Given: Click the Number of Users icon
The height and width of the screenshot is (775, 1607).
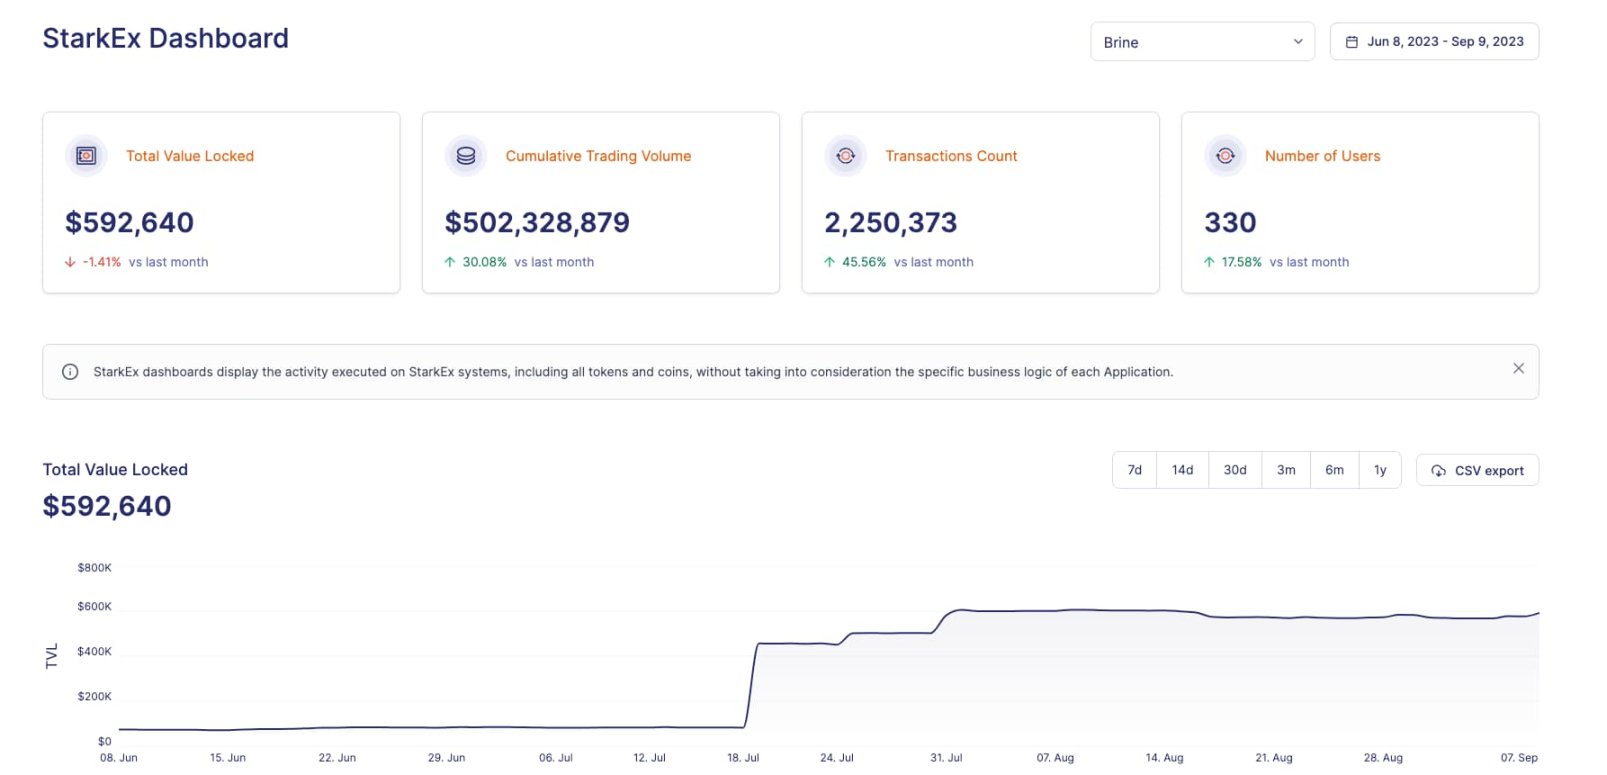Looking at the screenshot, I should tap(1225, 156).
